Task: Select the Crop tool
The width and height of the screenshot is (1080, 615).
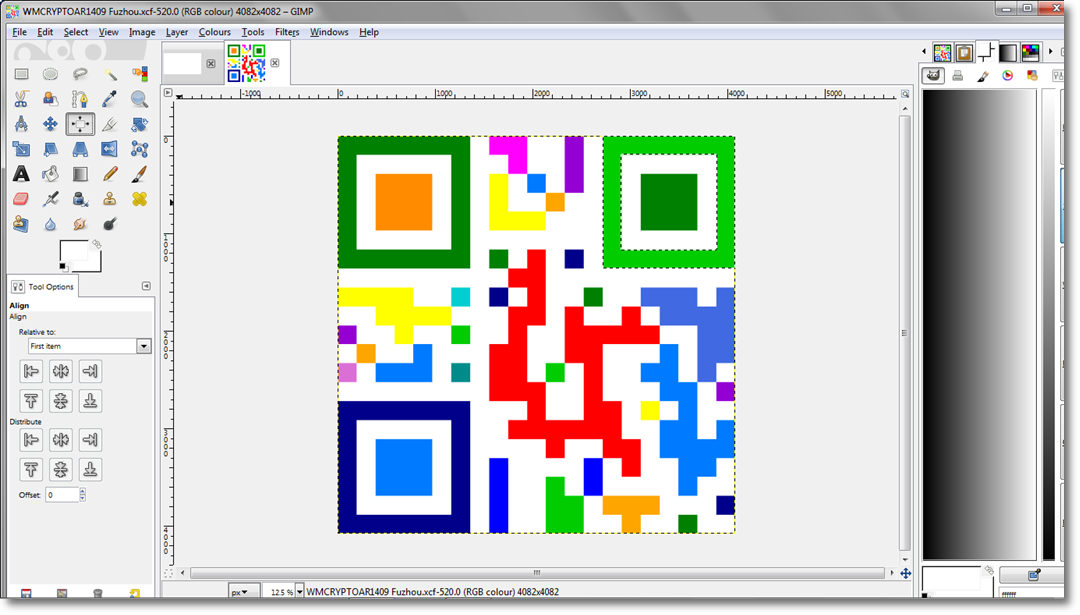Action: tap(110, 124)
